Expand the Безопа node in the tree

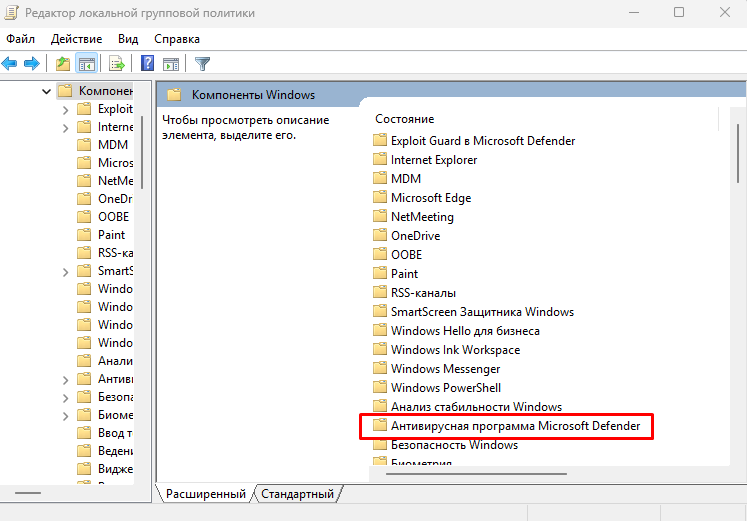[x=65, y=398]
